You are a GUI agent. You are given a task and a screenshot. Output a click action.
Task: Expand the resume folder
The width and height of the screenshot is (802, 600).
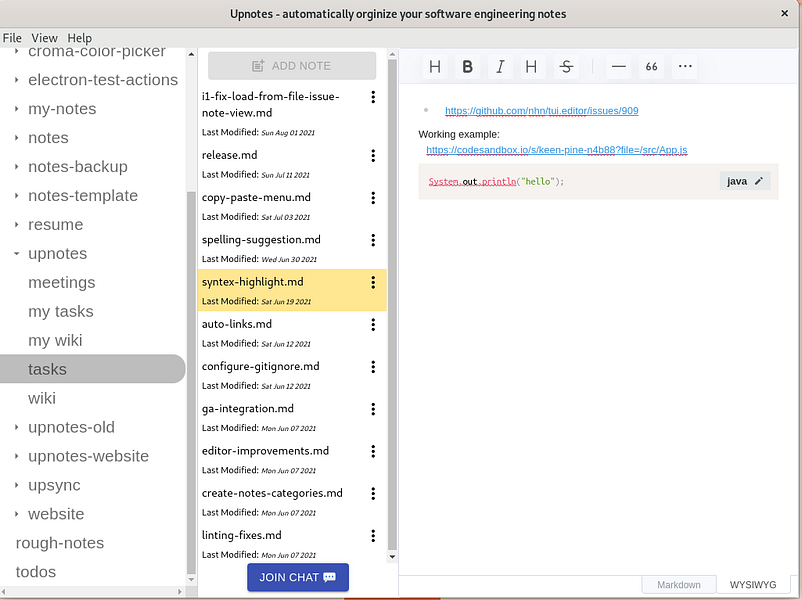coord(16,225)
